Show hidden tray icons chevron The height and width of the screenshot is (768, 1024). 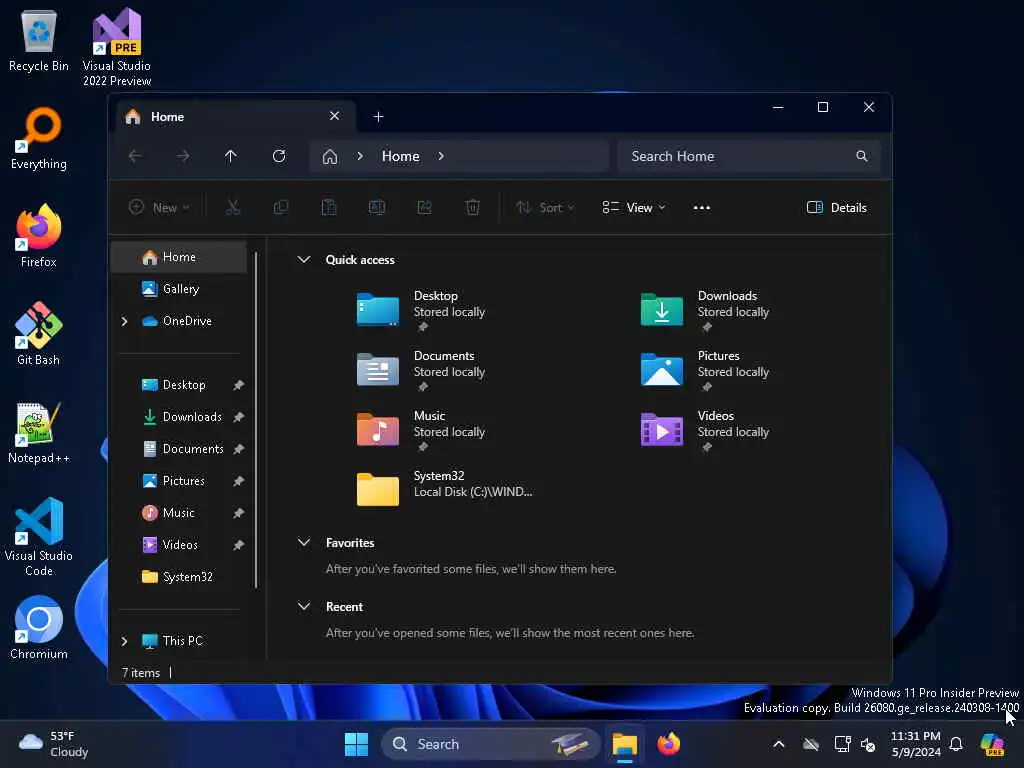pos(778,744)
